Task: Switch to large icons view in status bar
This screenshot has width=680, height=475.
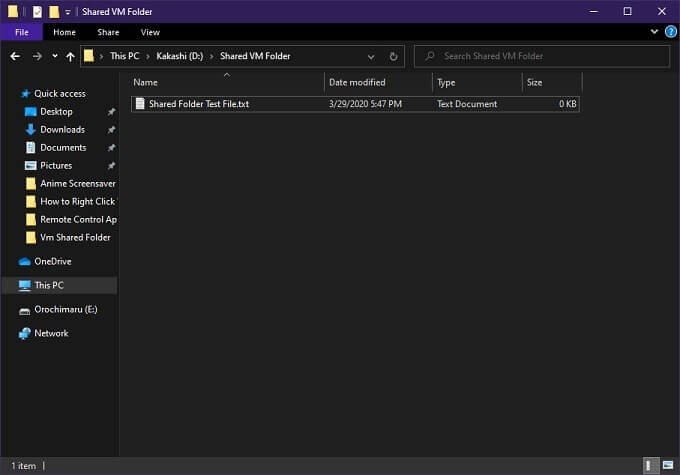Action: pos(667,465)
